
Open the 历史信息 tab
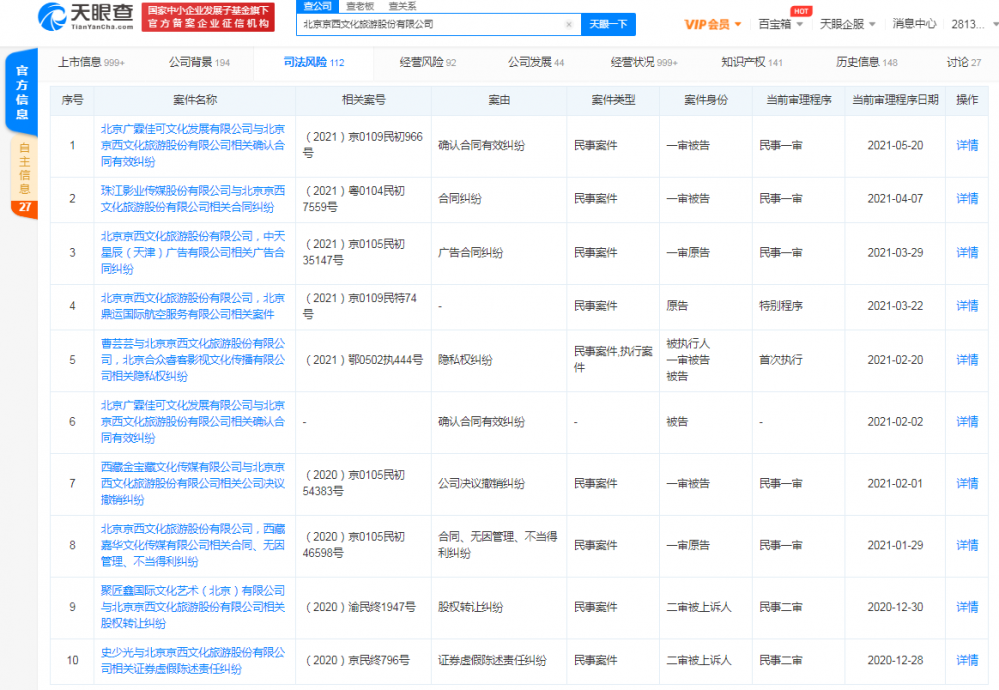(866, 62)
